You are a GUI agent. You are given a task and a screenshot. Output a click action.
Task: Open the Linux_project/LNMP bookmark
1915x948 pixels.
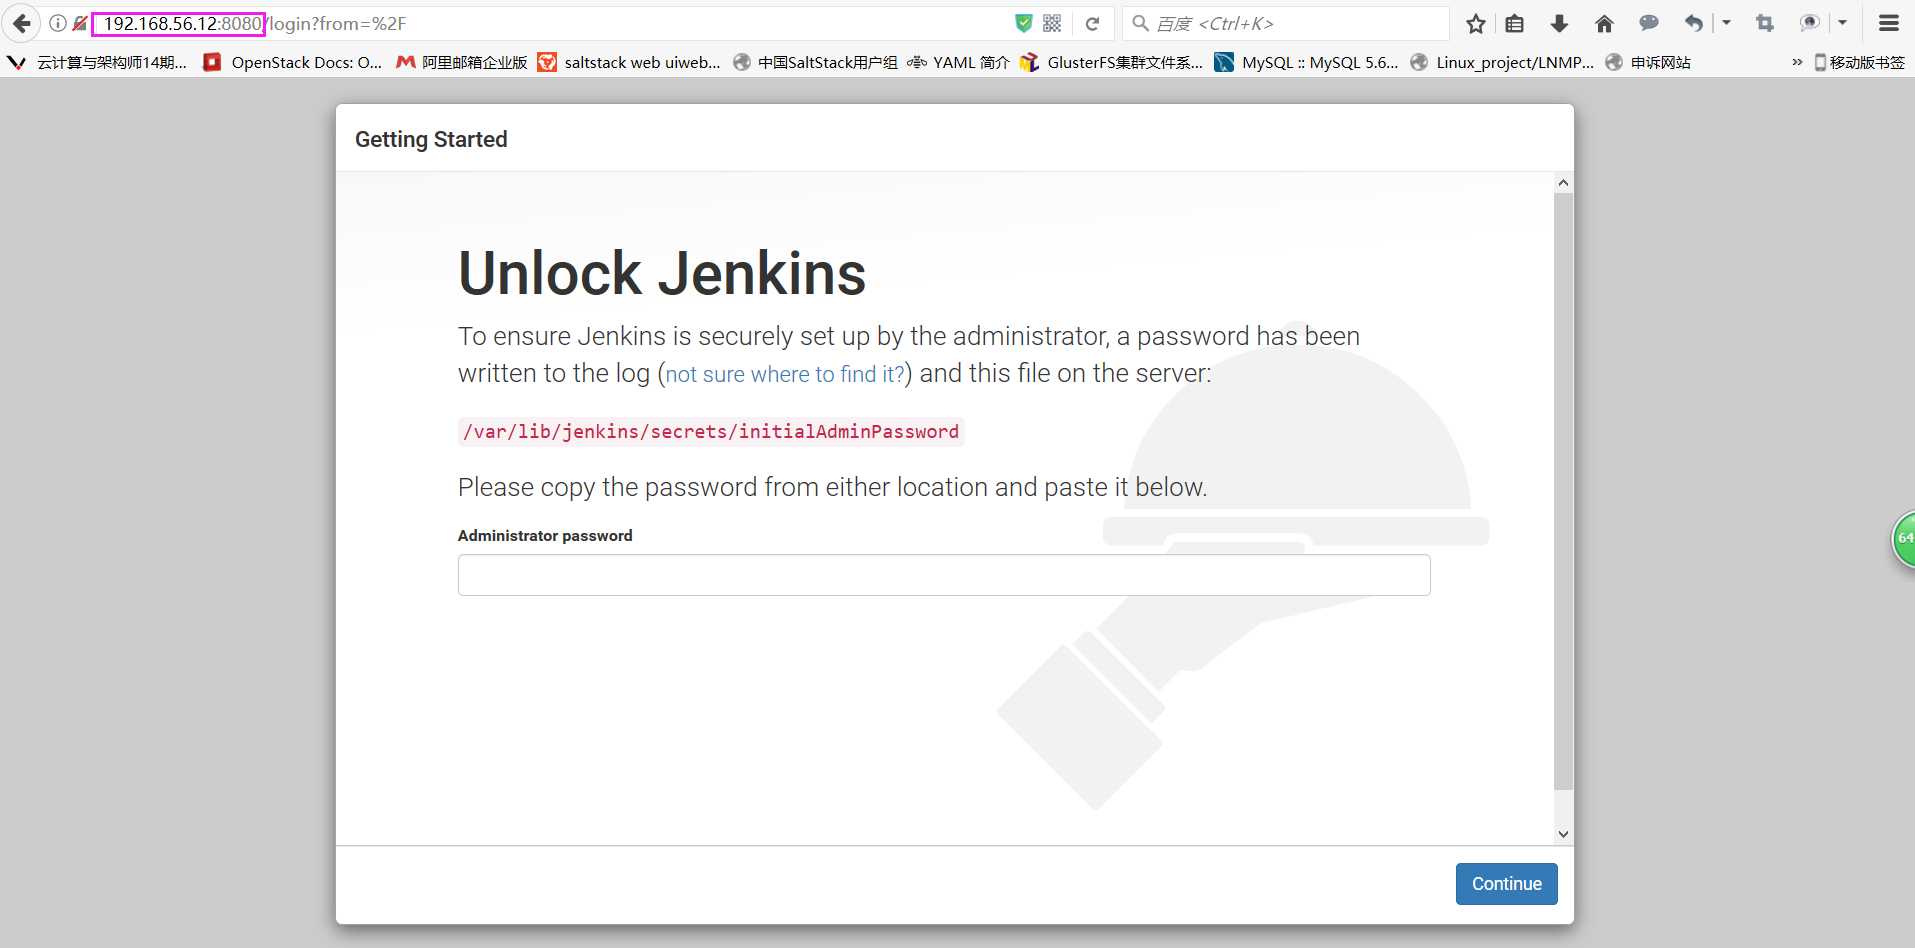coord(1502,62)
